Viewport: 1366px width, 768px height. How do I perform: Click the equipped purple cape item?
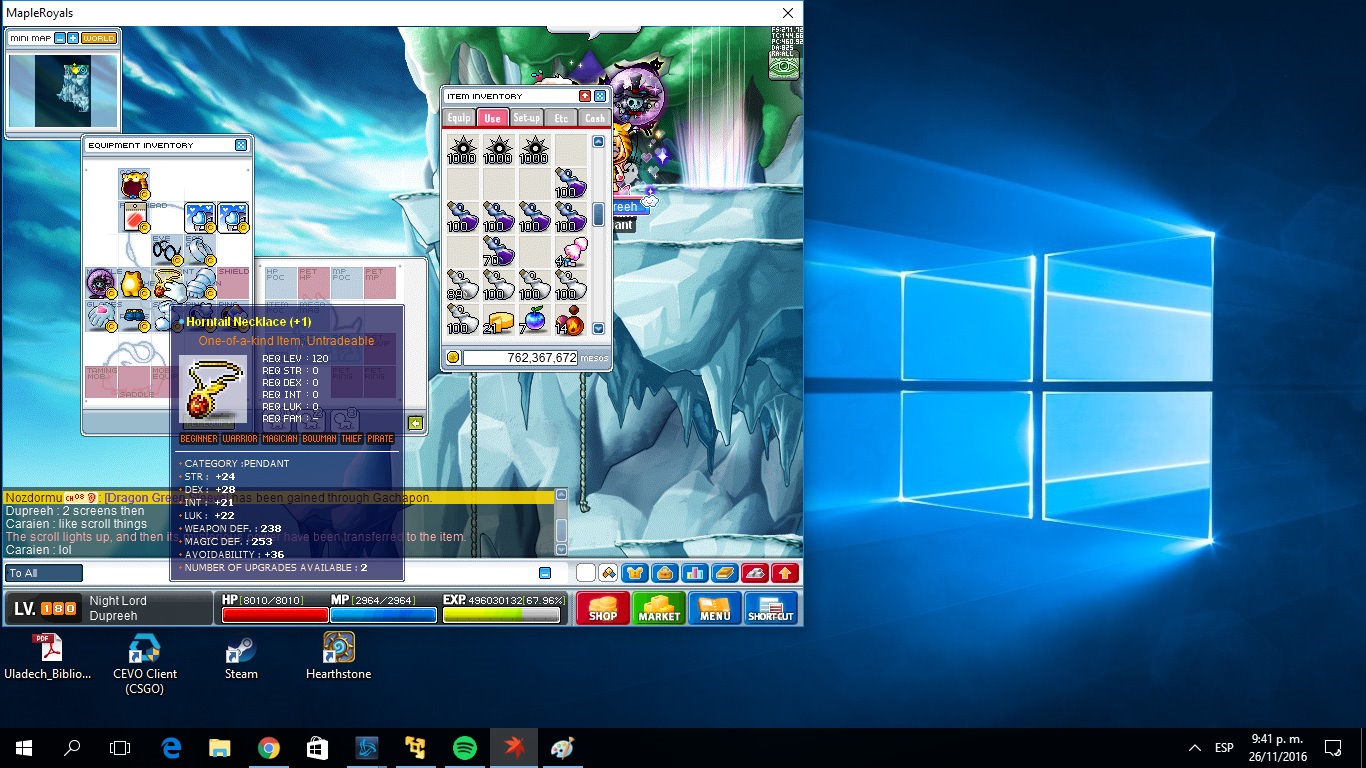(x=101, y=283)
